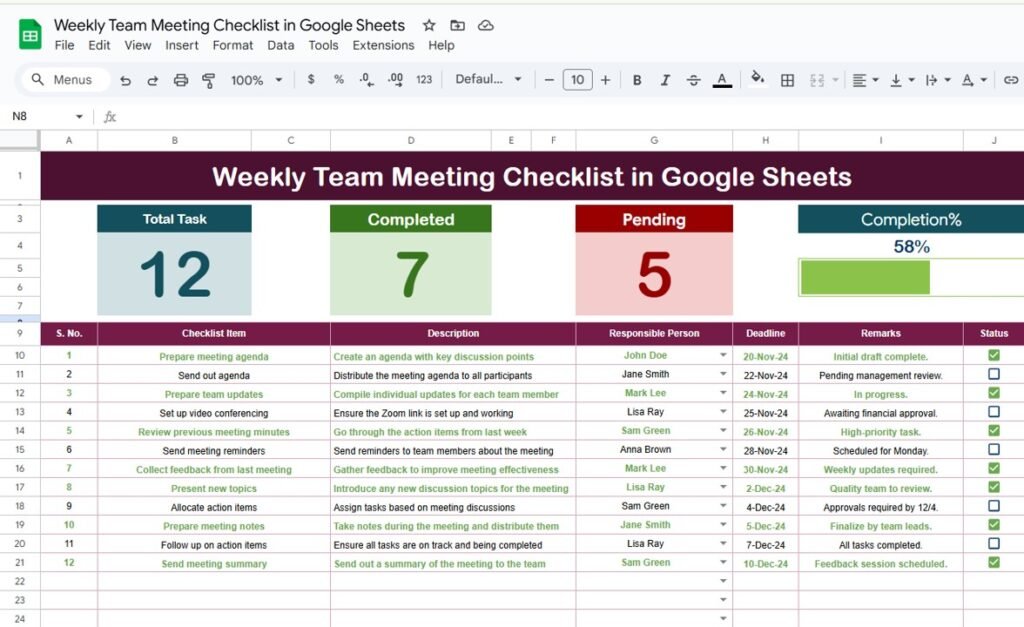
Task: Star this spreadsheet
Action: pyautogui.click(x=428, y=25)
